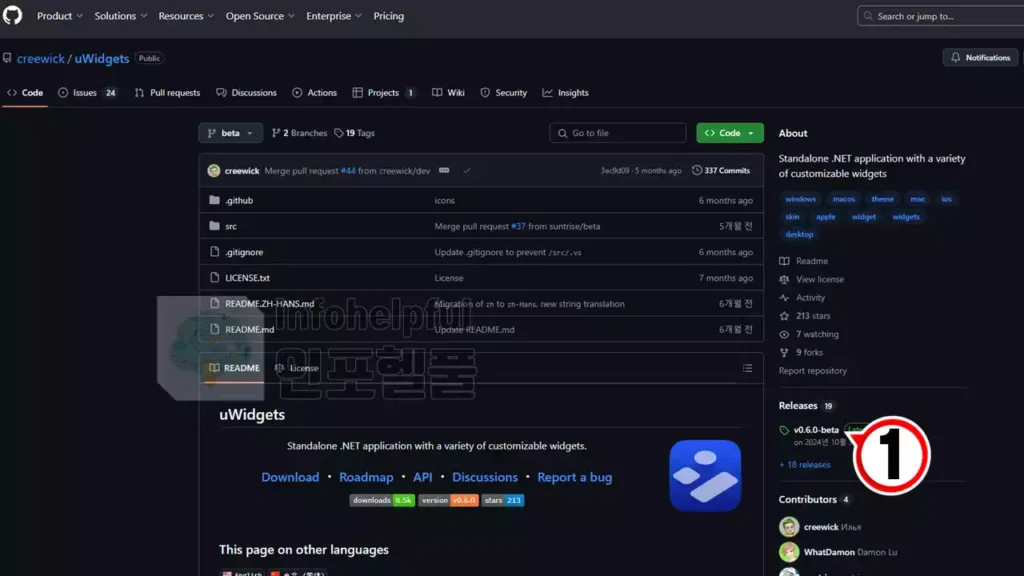Show commit status check mark details
Screen dimensions: 1024x576
[x=466, y=170]
